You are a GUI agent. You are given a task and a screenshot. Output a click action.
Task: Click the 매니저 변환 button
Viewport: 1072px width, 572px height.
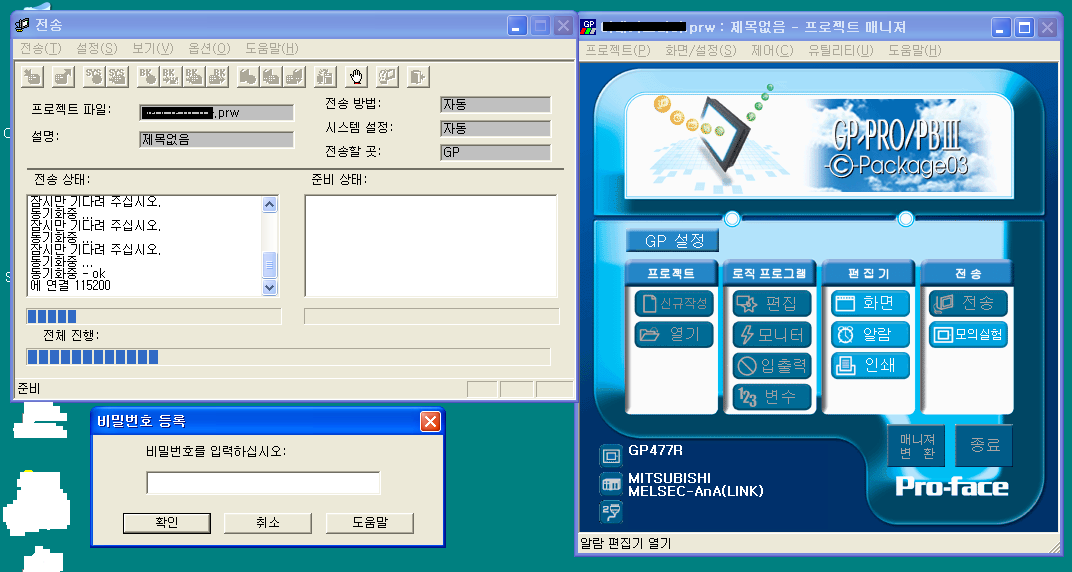click(916, 446)
